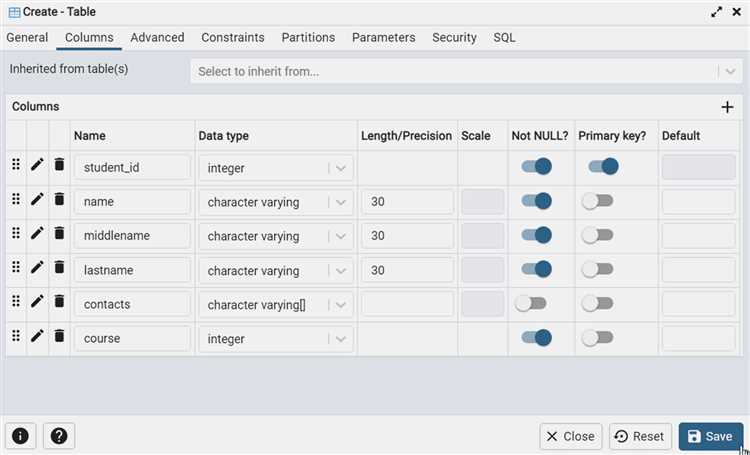Switch to the SQL tab
Viewport: 750px width, 455px height.
click(x=505, y=38)
